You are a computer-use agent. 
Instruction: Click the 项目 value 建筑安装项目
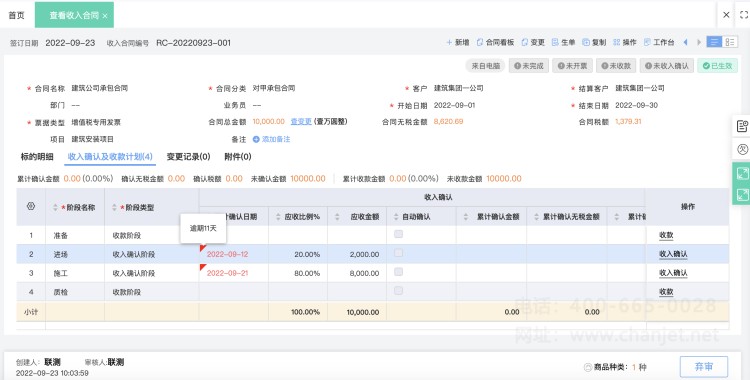[92, 139]
